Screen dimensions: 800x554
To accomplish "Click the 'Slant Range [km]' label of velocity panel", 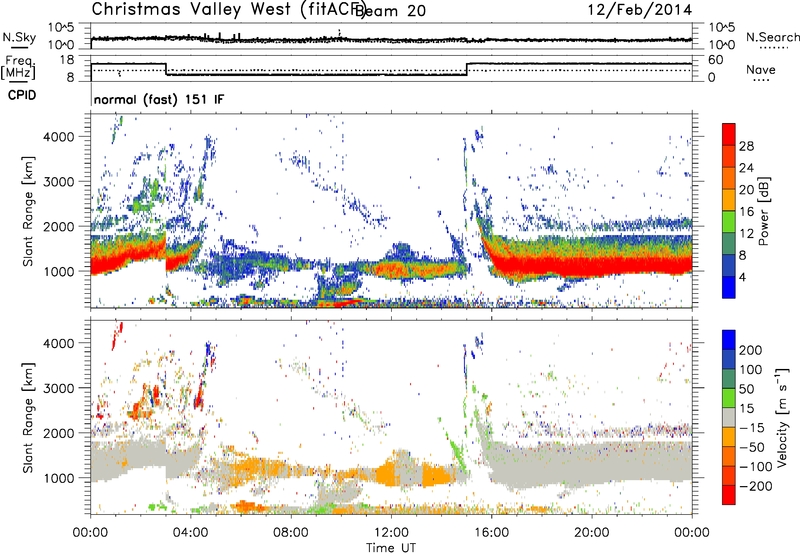I will (x=28, y=418).
